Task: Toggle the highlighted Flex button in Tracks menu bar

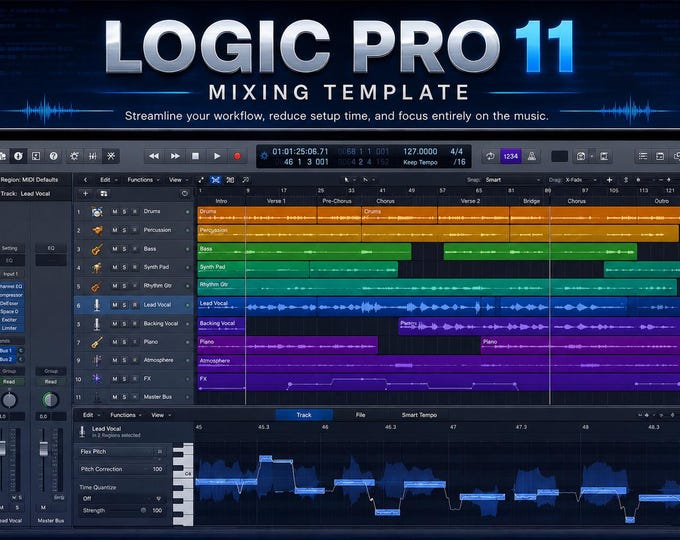Action: click(x=215, y=180)
